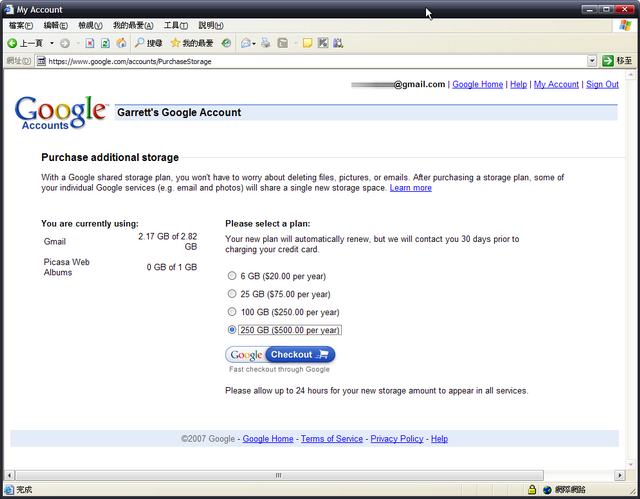
Task: Click the History toolbar icon
Action: (x=226, y=43)
